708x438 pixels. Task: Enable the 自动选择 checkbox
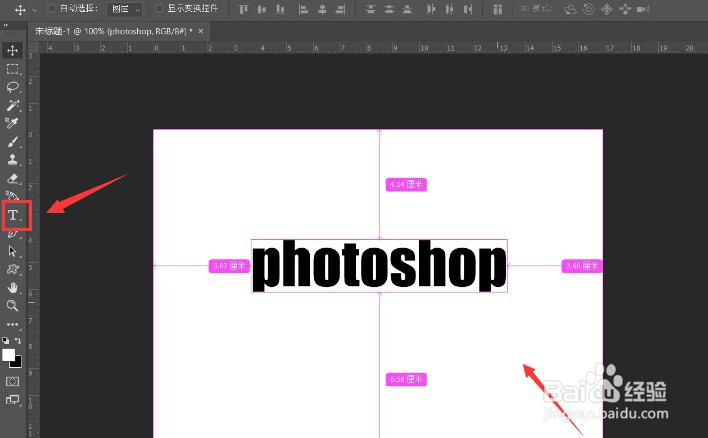(x=51, y=9)
